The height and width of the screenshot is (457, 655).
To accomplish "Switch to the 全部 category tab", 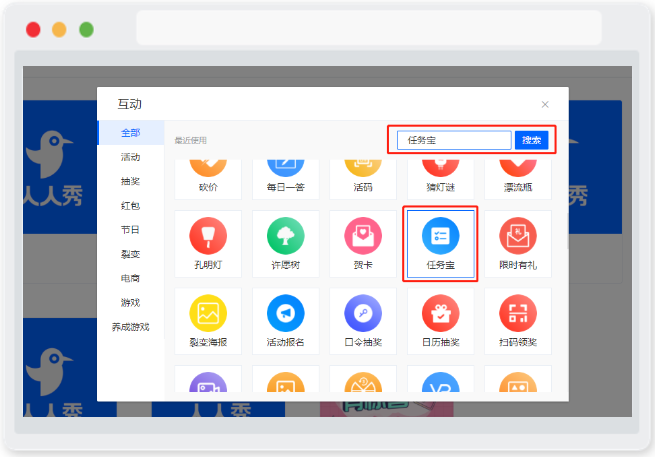I will [130, 133].
